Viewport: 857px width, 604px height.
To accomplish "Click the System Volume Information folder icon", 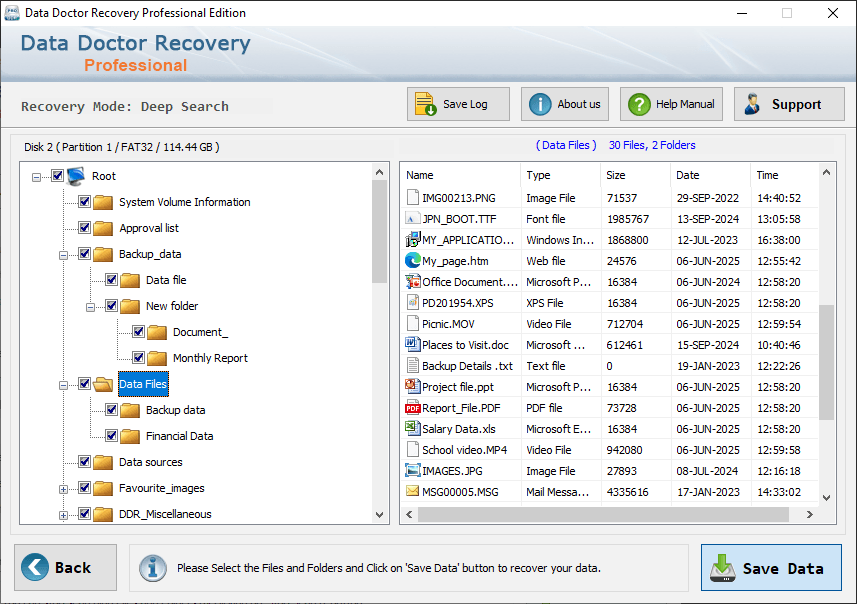I will click(x=103, y=202).
